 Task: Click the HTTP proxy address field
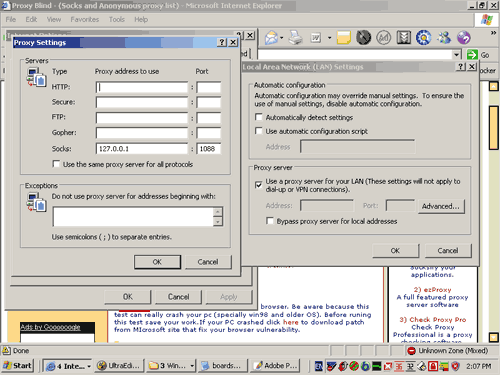click(x=142, y=87)
